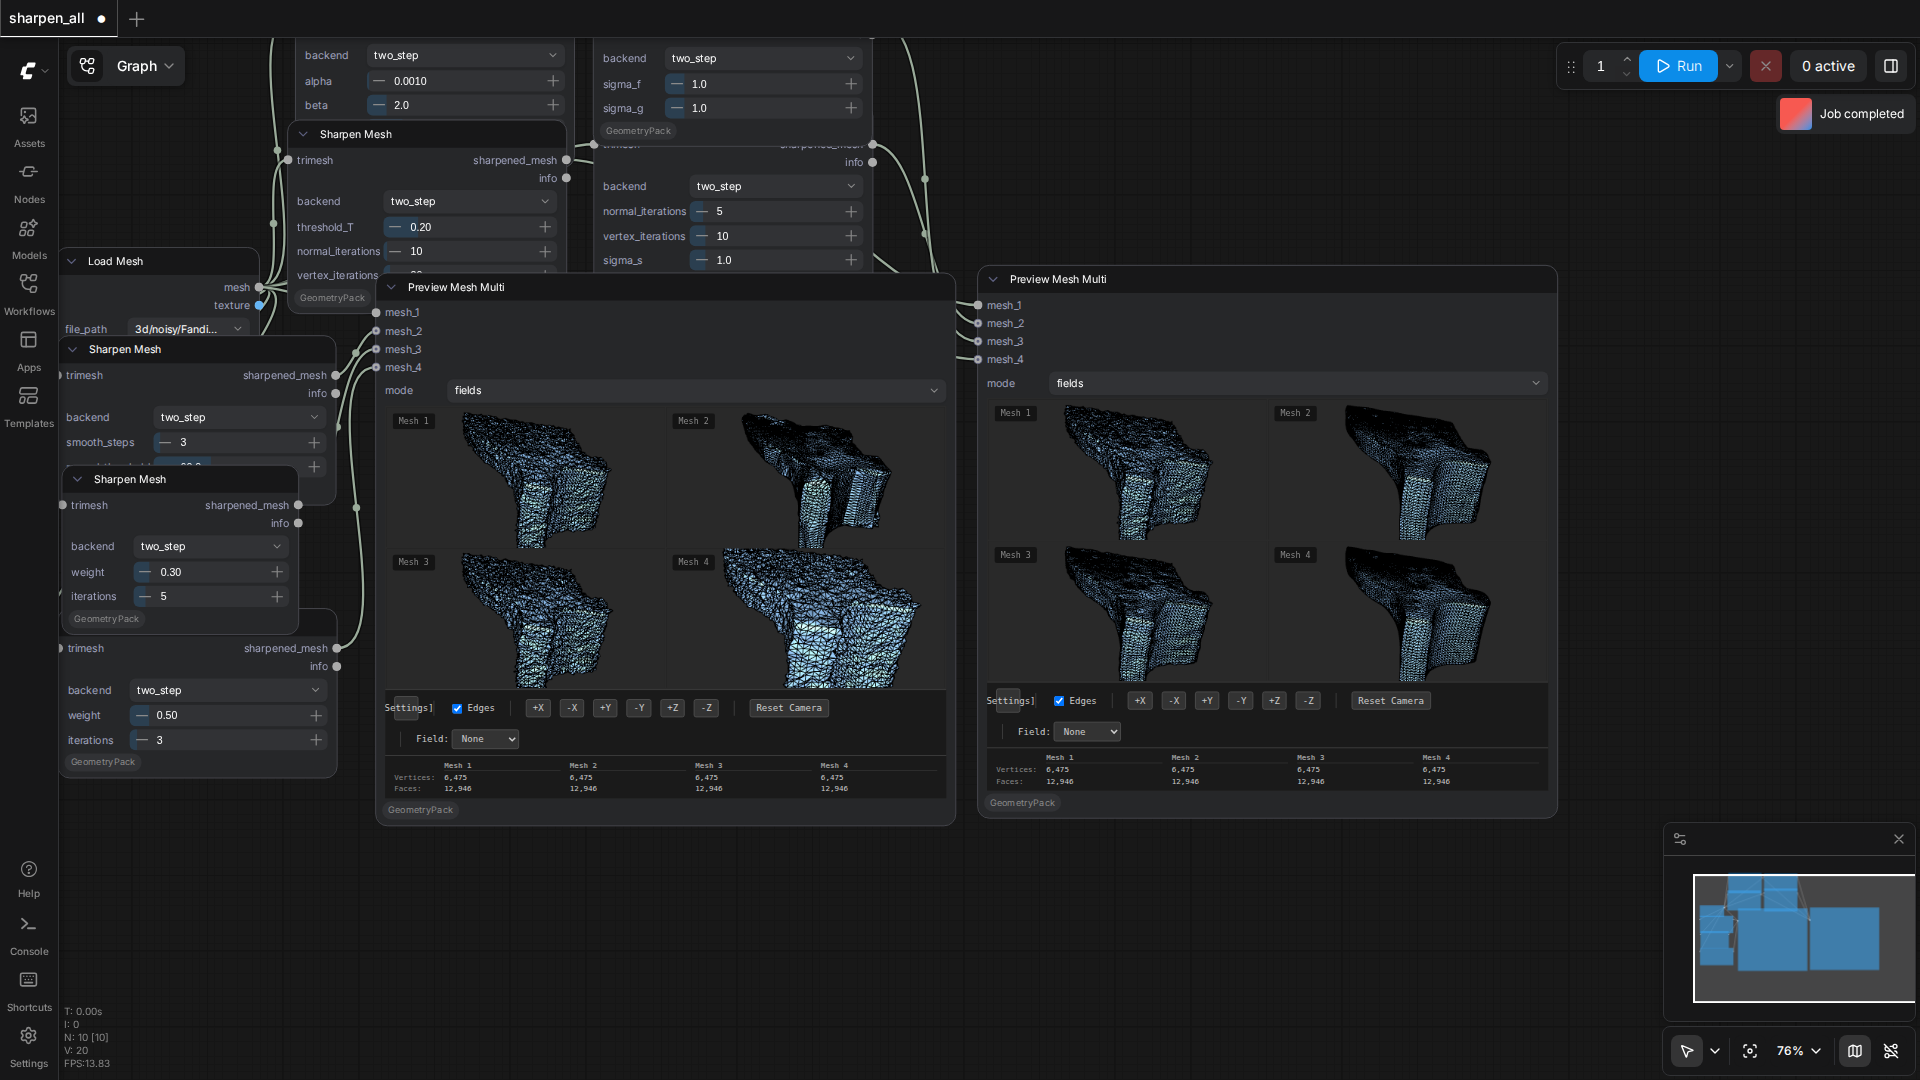Open mode fields dropdown in left Preview Mesh Multi
Screen dimensions: 1920x1080
tap(696, 391)
